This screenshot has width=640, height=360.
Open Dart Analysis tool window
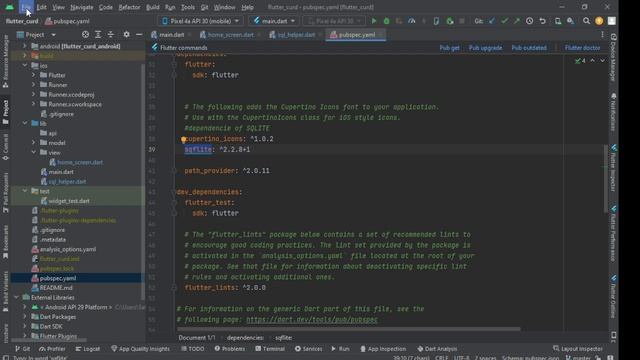tap(437, 349)
